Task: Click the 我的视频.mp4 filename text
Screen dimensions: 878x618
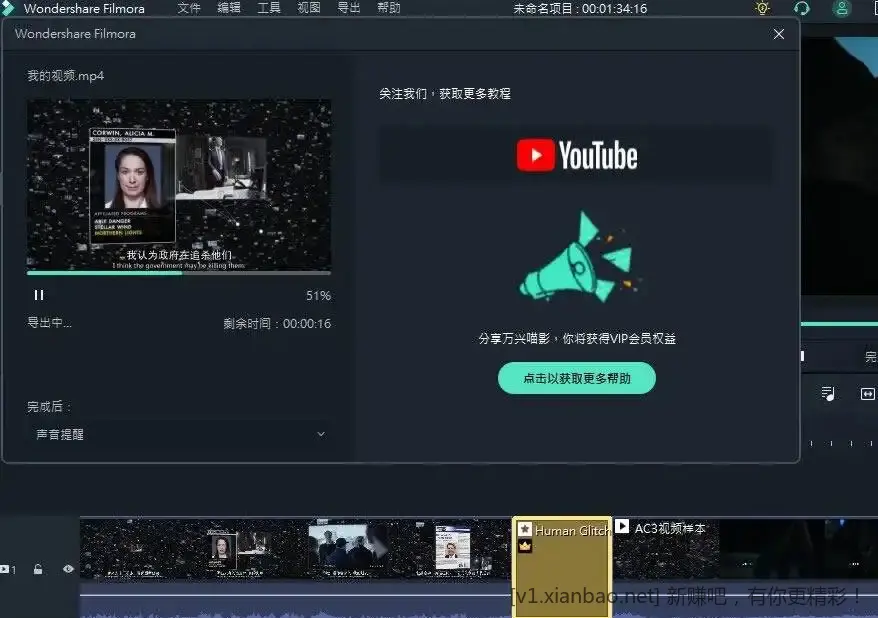Action: pos(66,76)
